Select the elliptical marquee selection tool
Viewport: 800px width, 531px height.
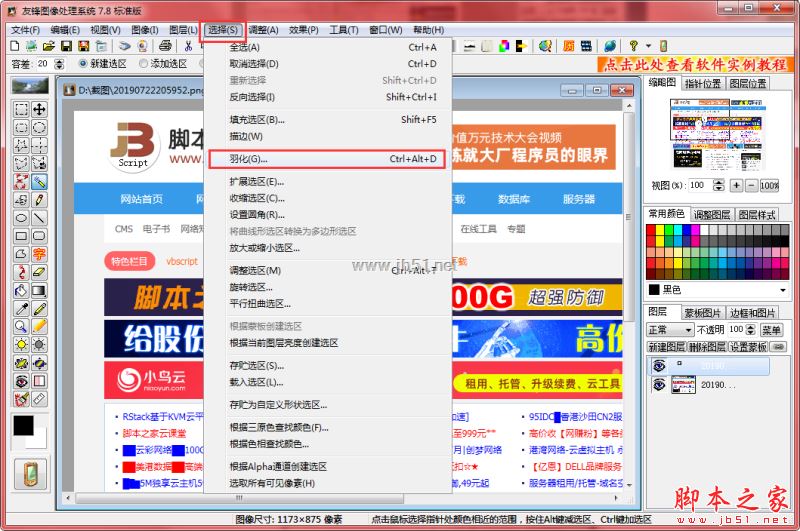point(39,128)
